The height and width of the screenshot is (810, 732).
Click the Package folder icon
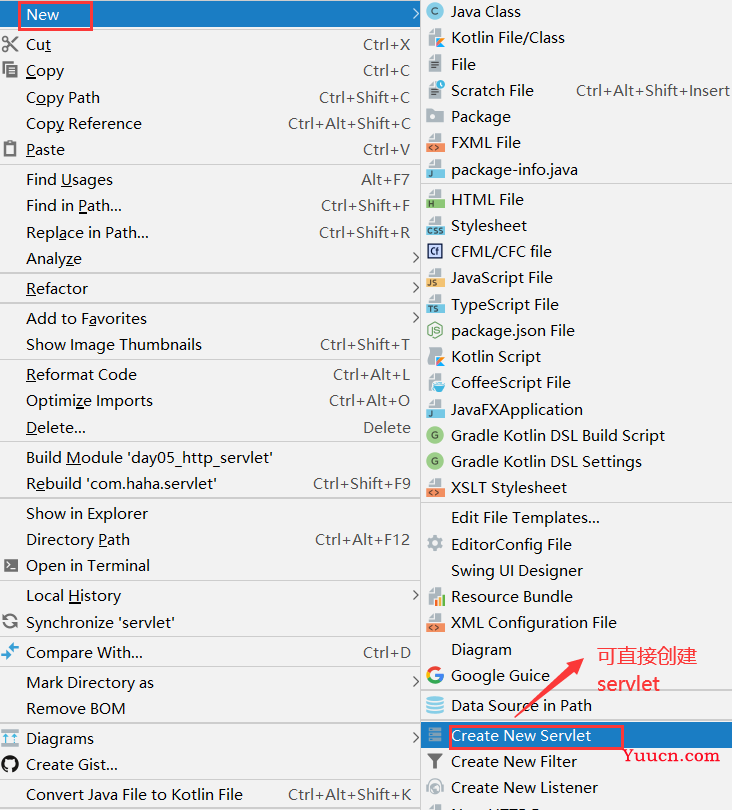(x=435, y=116)
